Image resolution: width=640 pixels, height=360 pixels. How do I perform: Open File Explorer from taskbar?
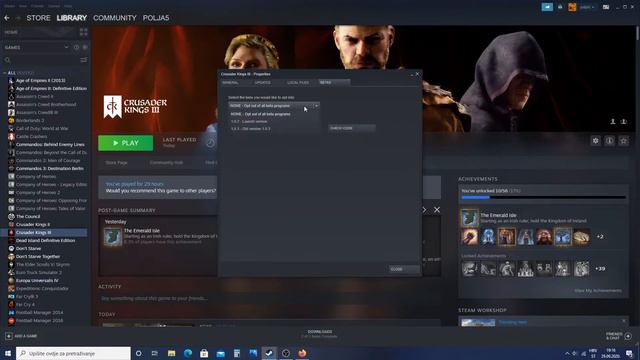pyautogui.click(x=171, y=353)
